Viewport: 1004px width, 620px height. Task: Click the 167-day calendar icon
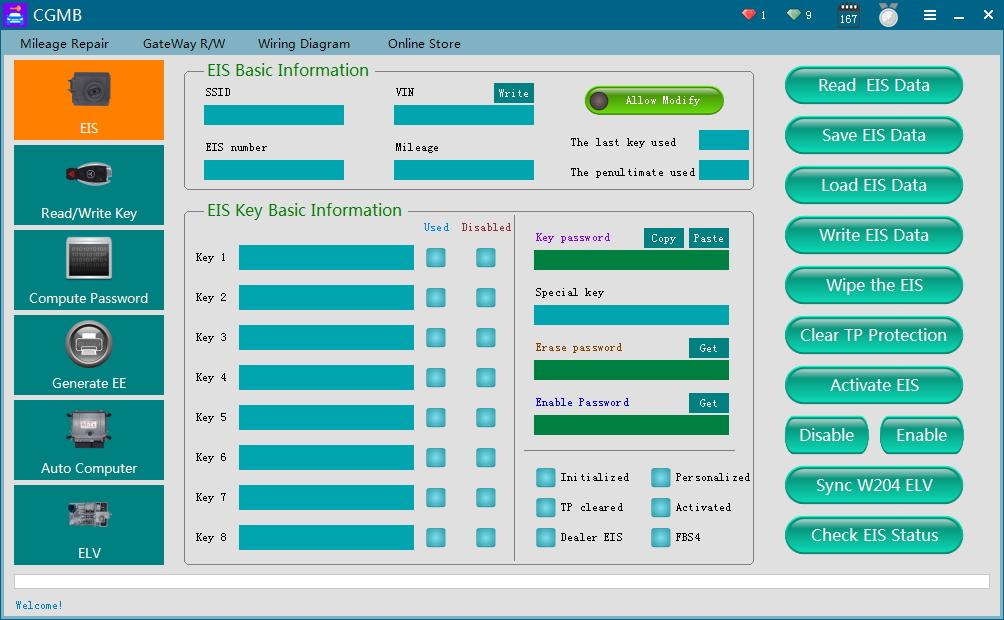(846, 15)
